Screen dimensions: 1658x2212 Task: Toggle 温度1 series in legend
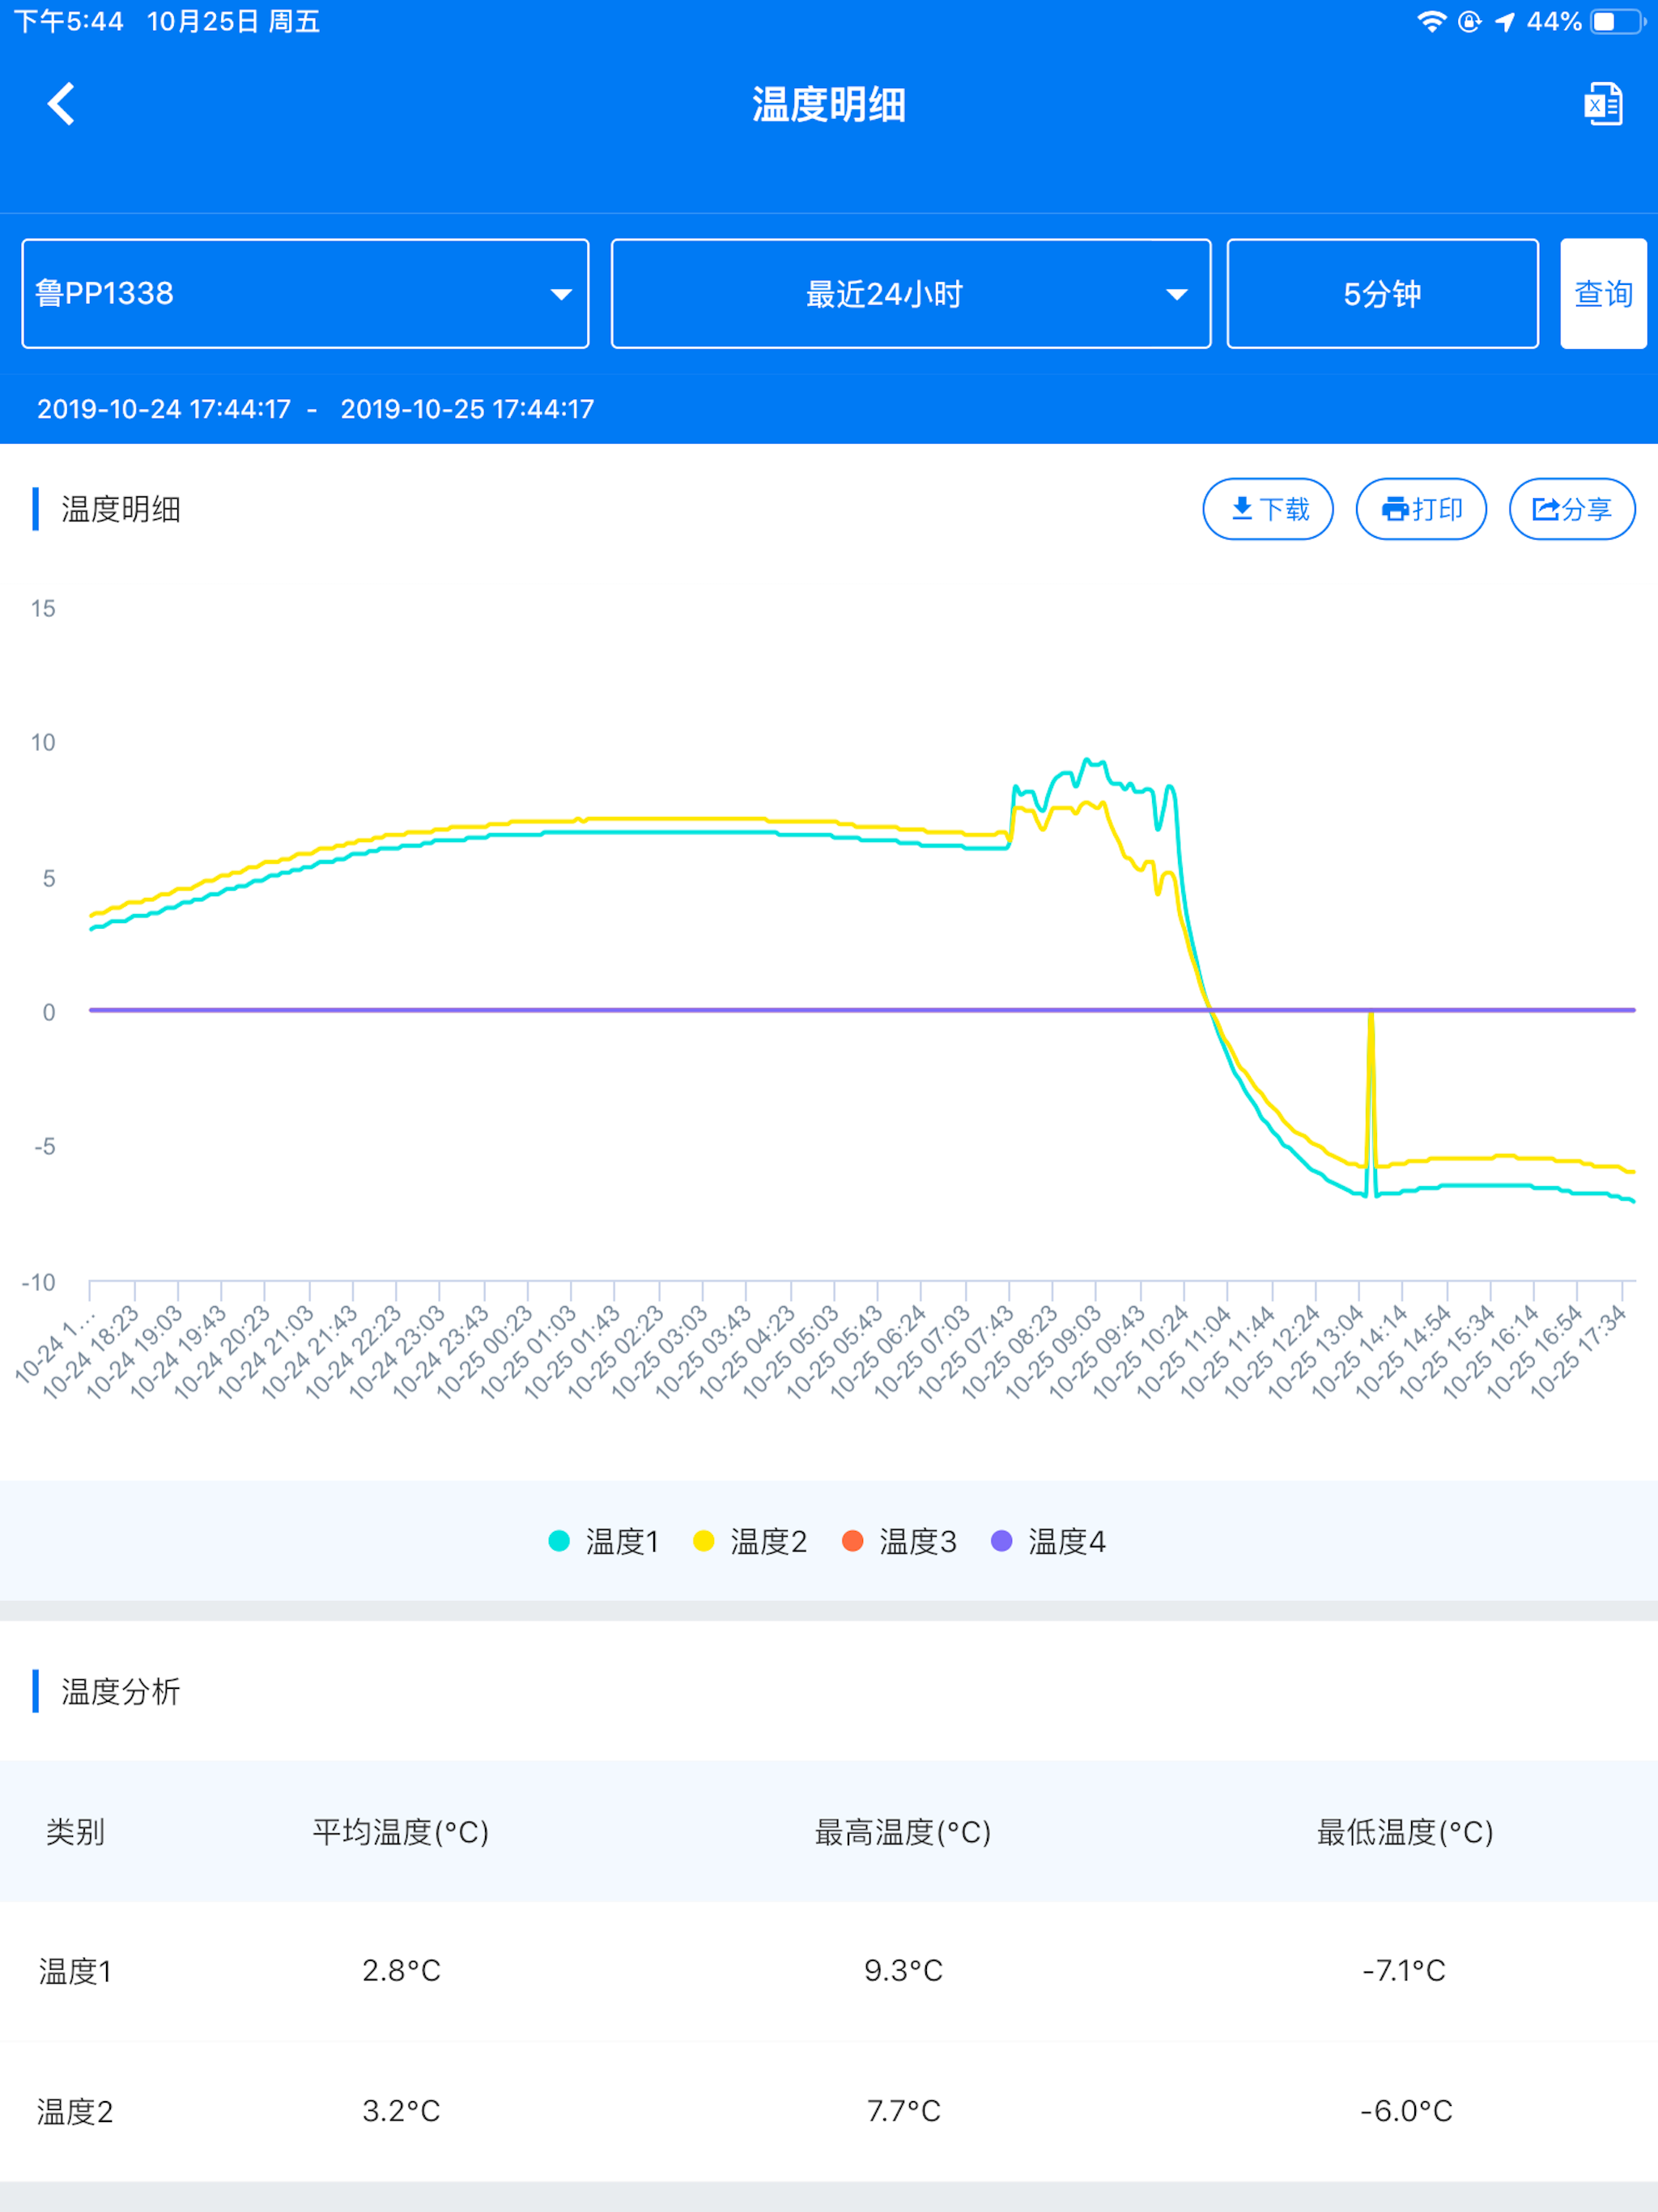pos(604,1541)
